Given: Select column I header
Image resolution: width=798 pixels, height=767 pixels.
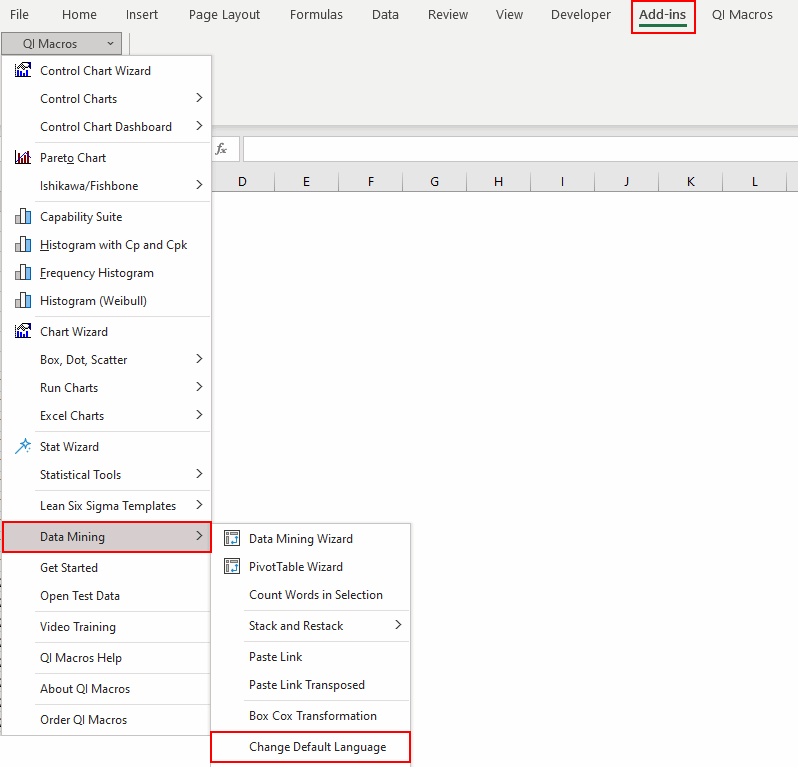Looking at the screenshot, I should (x=562, y=182).
